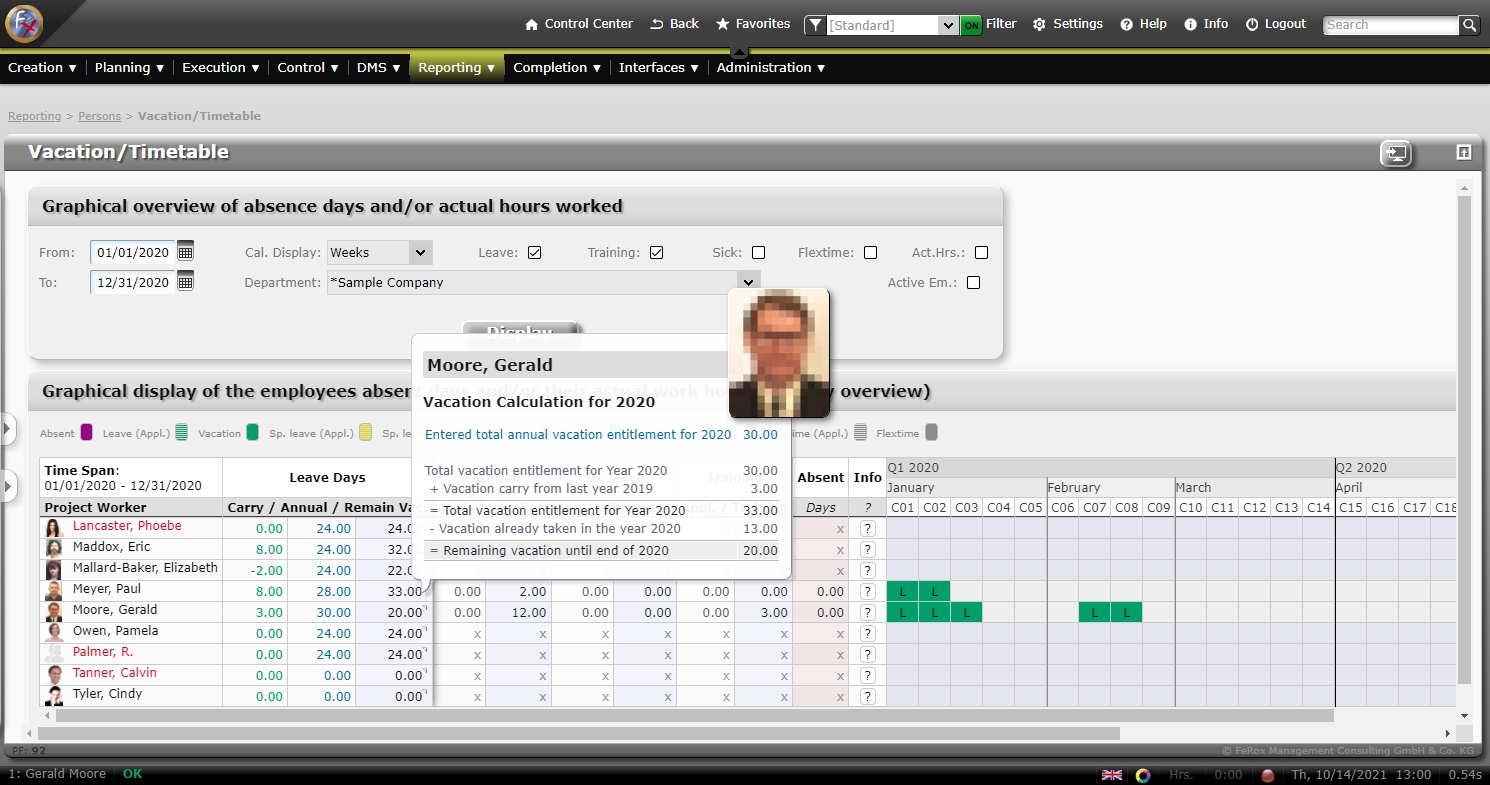Open the Execution menu

click(220, 67)
